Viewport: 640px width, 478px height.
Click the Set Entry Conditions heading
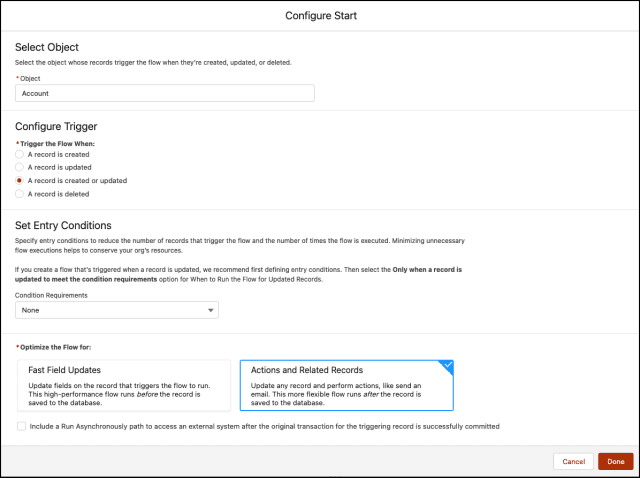(63, 225)
